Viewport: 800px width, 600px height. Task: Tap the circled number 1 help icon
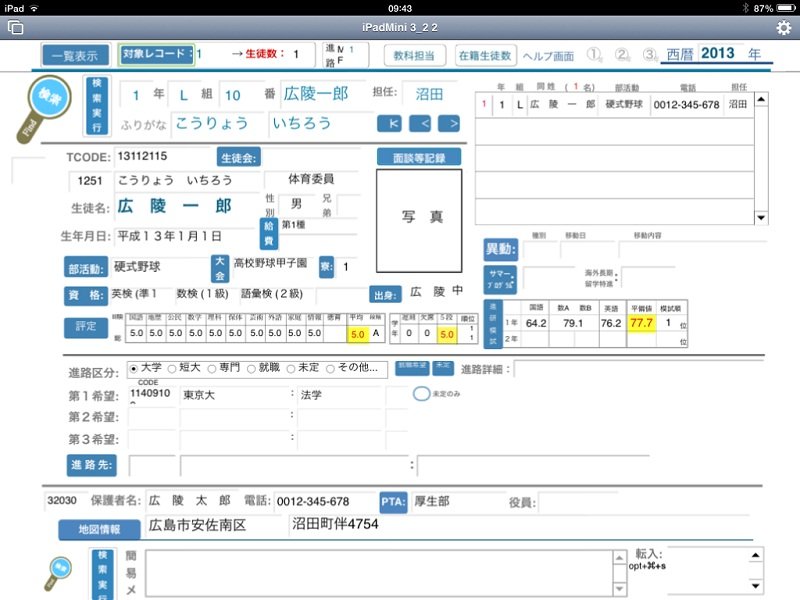click(594, 54)
